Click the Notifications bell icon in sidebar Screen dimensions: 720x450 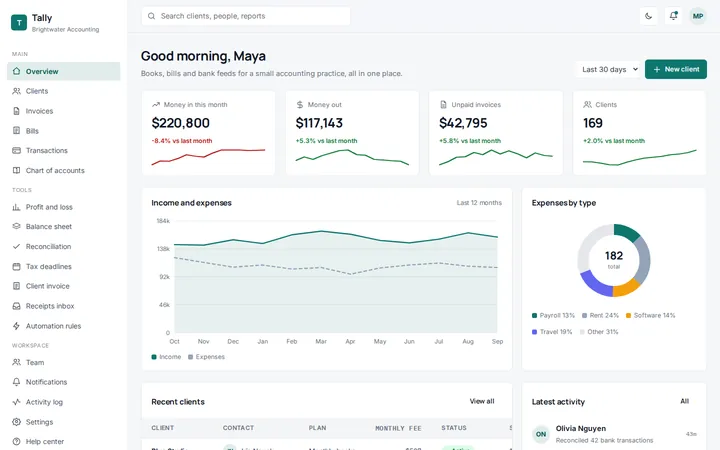[17, 382]
